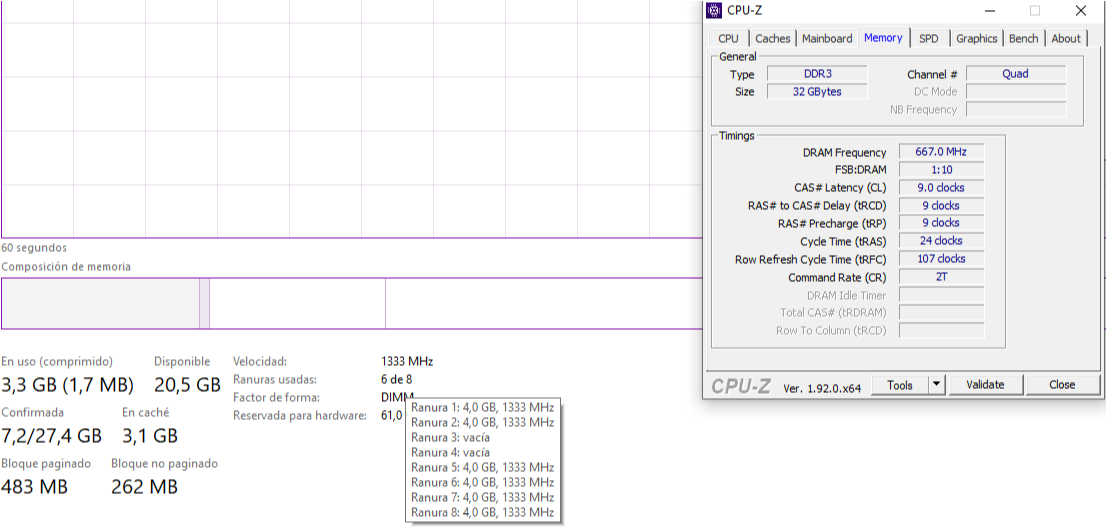
Task: Click the 'Ranuras usadas:' label
Action: pyautogui.click(x=275, y=380)
